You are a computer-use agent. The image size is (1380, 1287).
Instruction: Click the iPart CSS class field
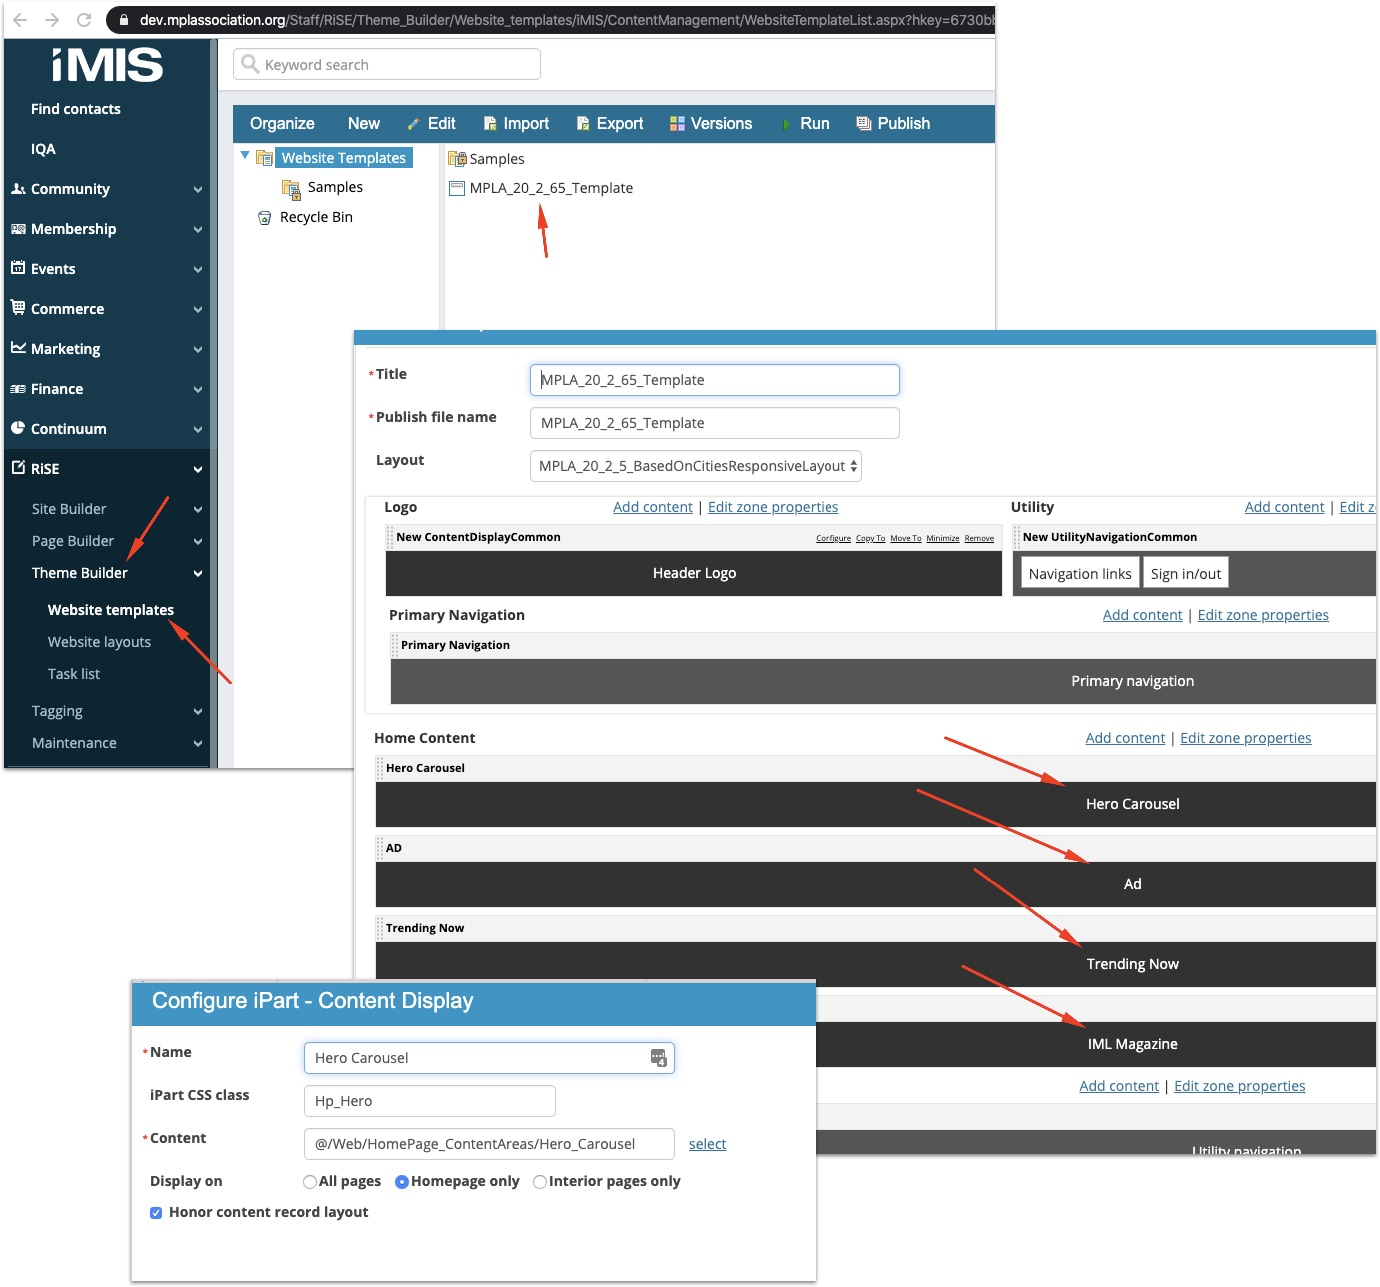[430, 1101]
